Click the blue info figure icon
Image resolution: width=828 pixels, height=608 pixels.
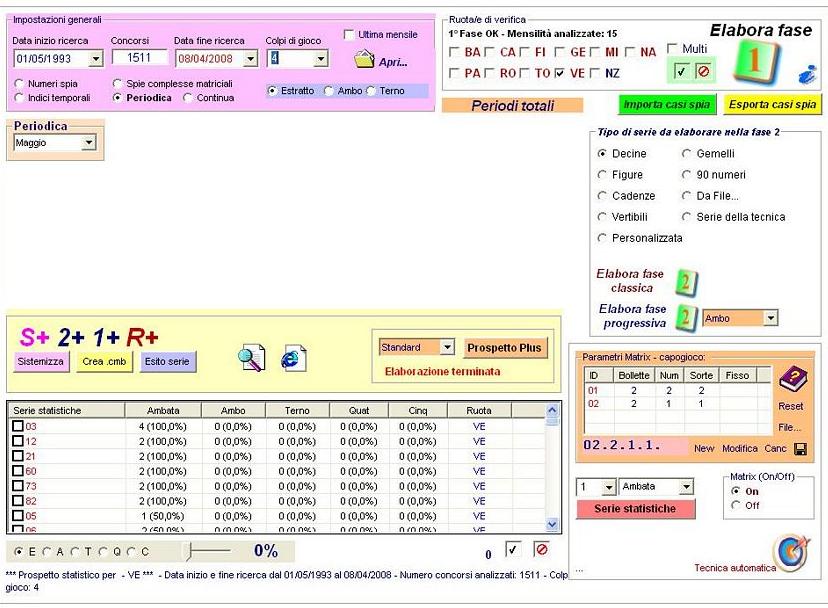(x=806, y=75)
